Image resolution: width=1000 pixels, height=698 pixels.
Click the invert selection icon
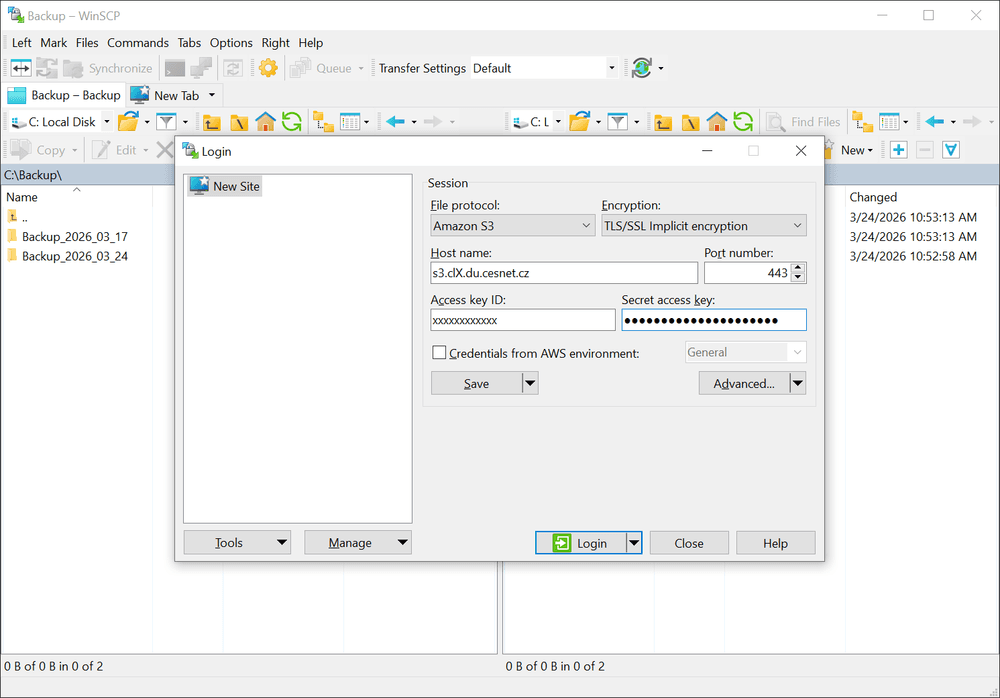(951, 150)
